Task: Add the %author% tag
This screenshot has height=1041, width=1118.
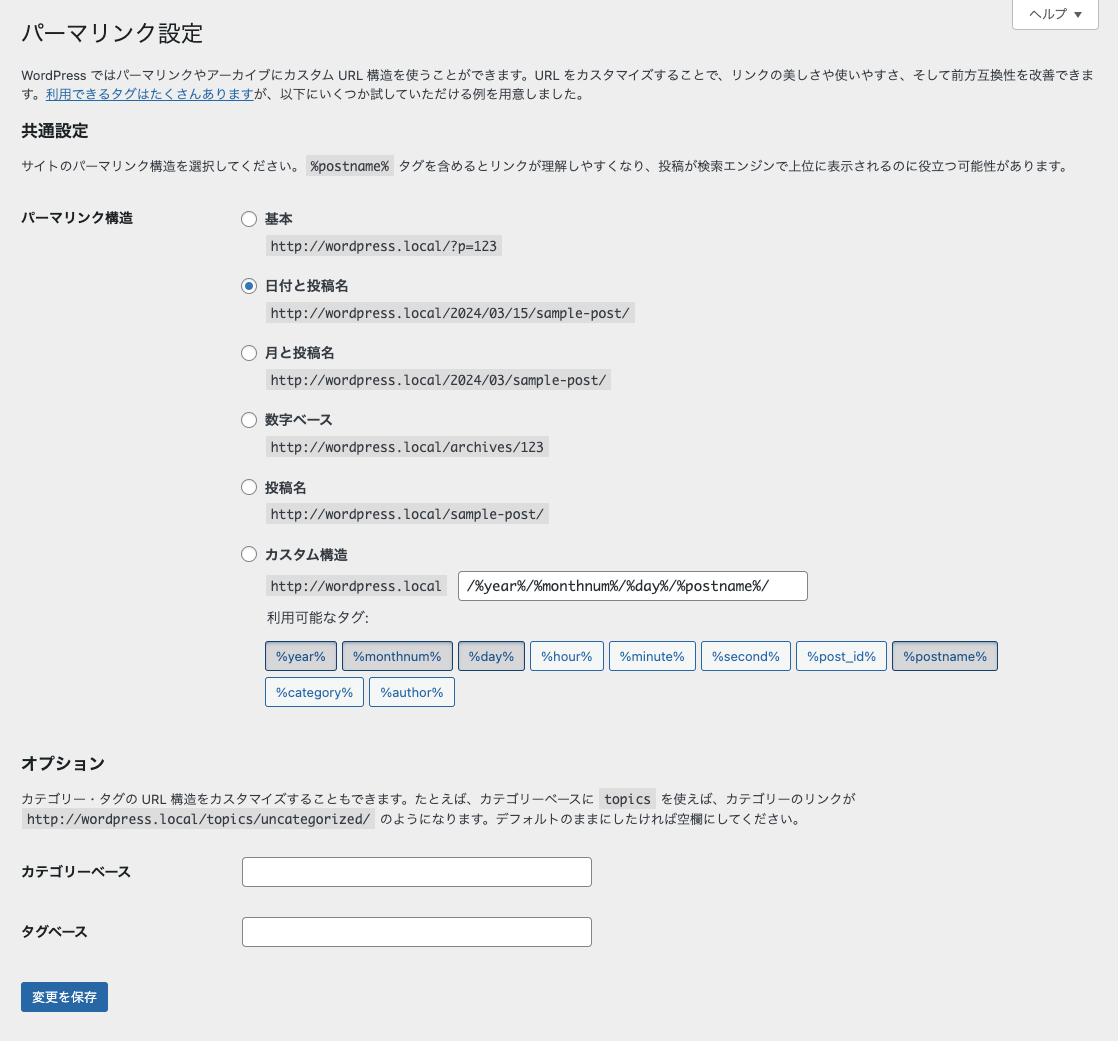Action: coord(411,692)
